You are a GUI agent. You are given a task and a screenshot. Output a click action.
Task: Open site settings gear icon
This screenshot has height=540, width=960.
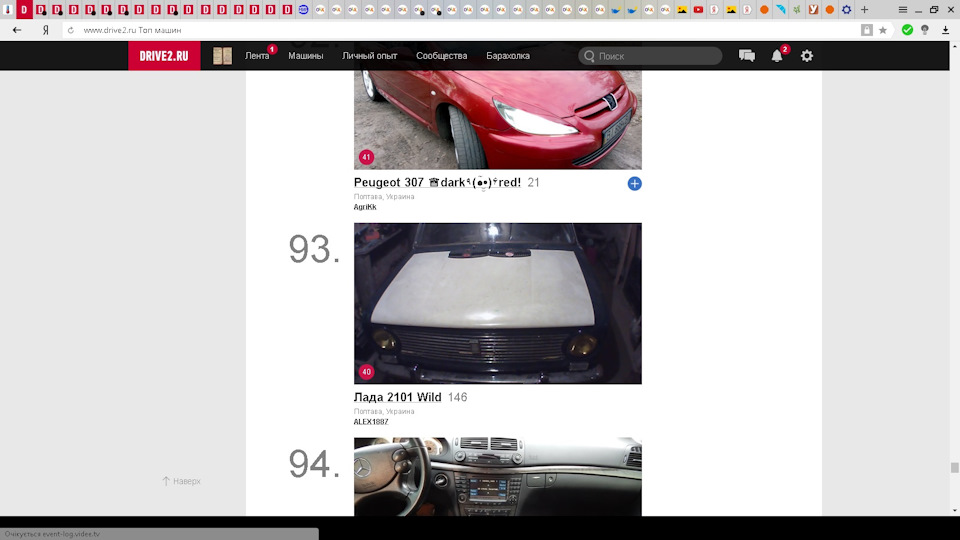[x=807, y=56]
